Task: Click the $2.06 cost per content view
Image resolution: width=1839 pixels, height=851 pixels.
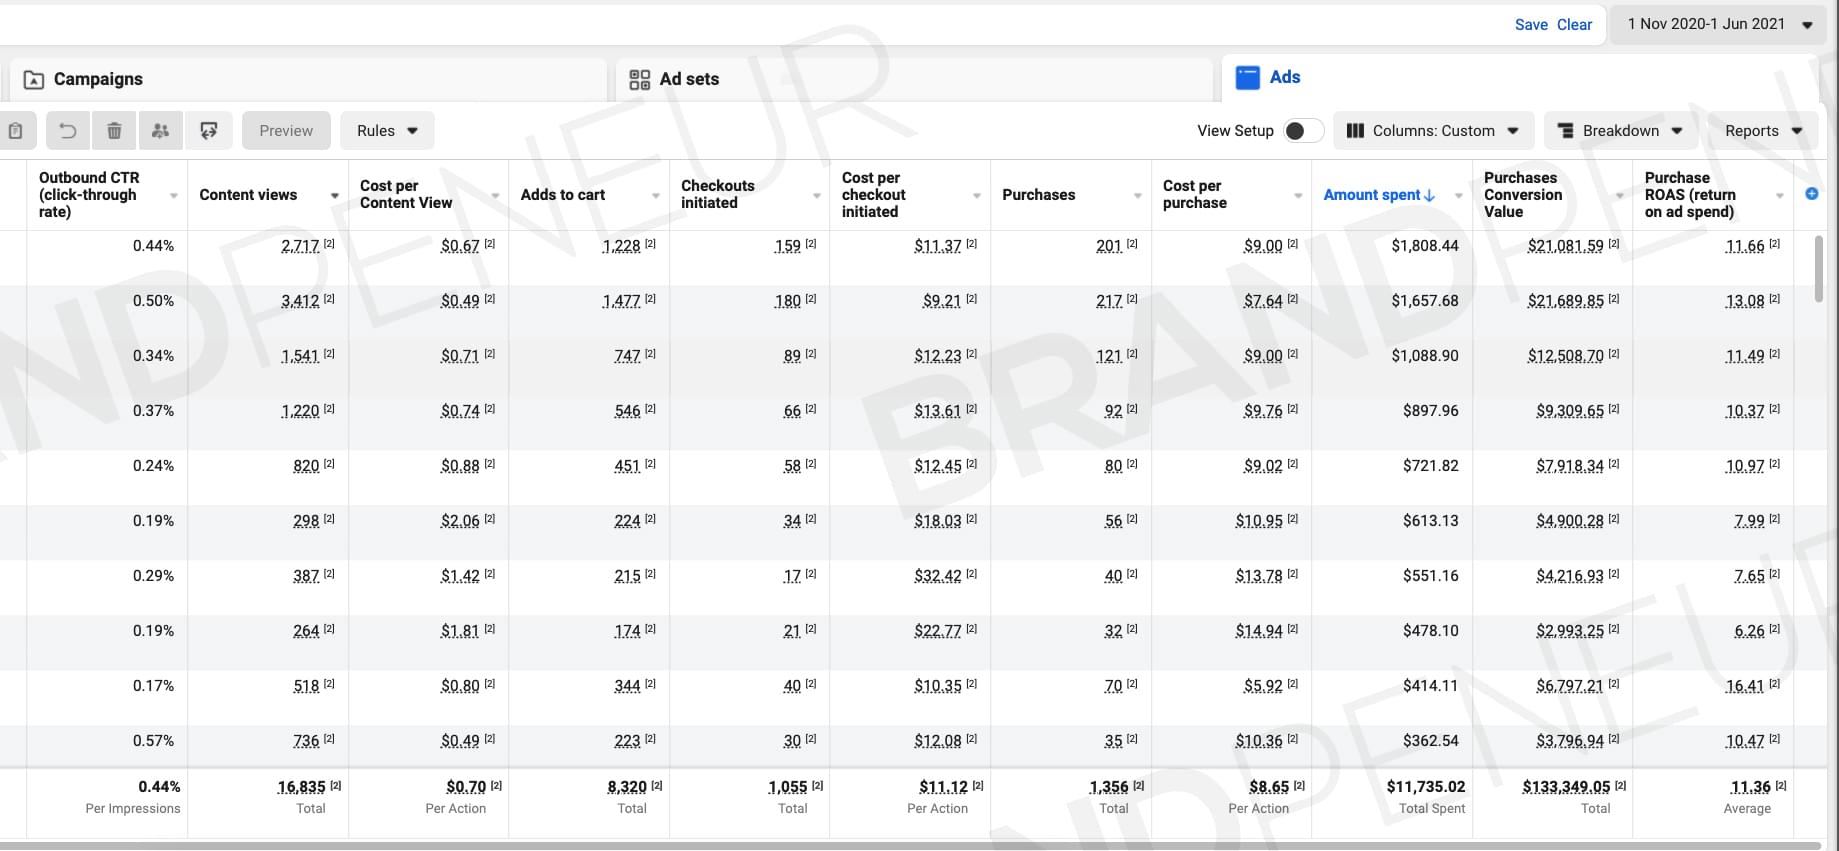Action: pyautogui.click(x=460, y=521)
